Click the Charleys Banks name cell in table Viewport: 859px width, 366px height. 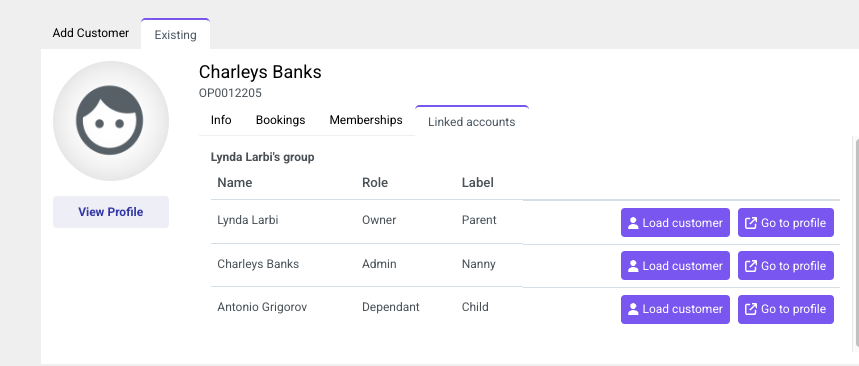[258, 264]
